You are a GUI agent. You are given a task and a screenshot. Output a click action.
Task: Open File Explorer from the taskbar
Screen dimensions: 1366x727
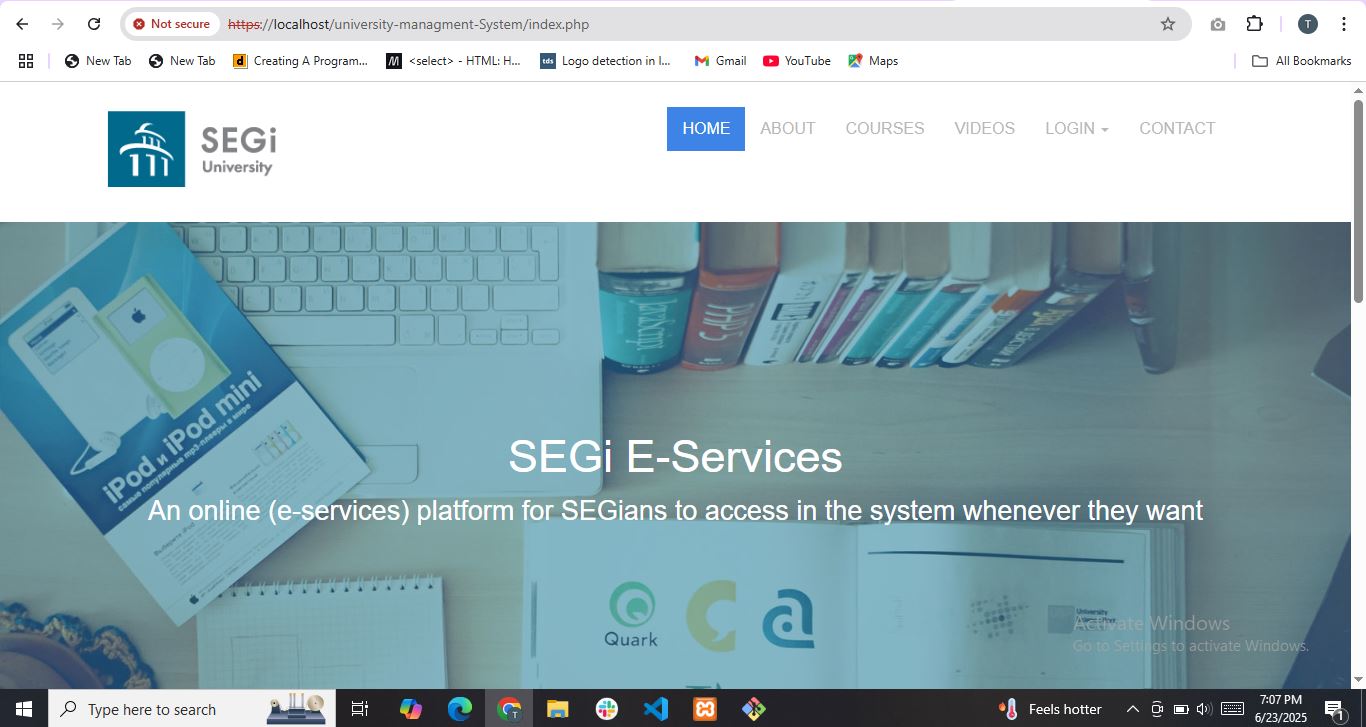tap(558, 709)
